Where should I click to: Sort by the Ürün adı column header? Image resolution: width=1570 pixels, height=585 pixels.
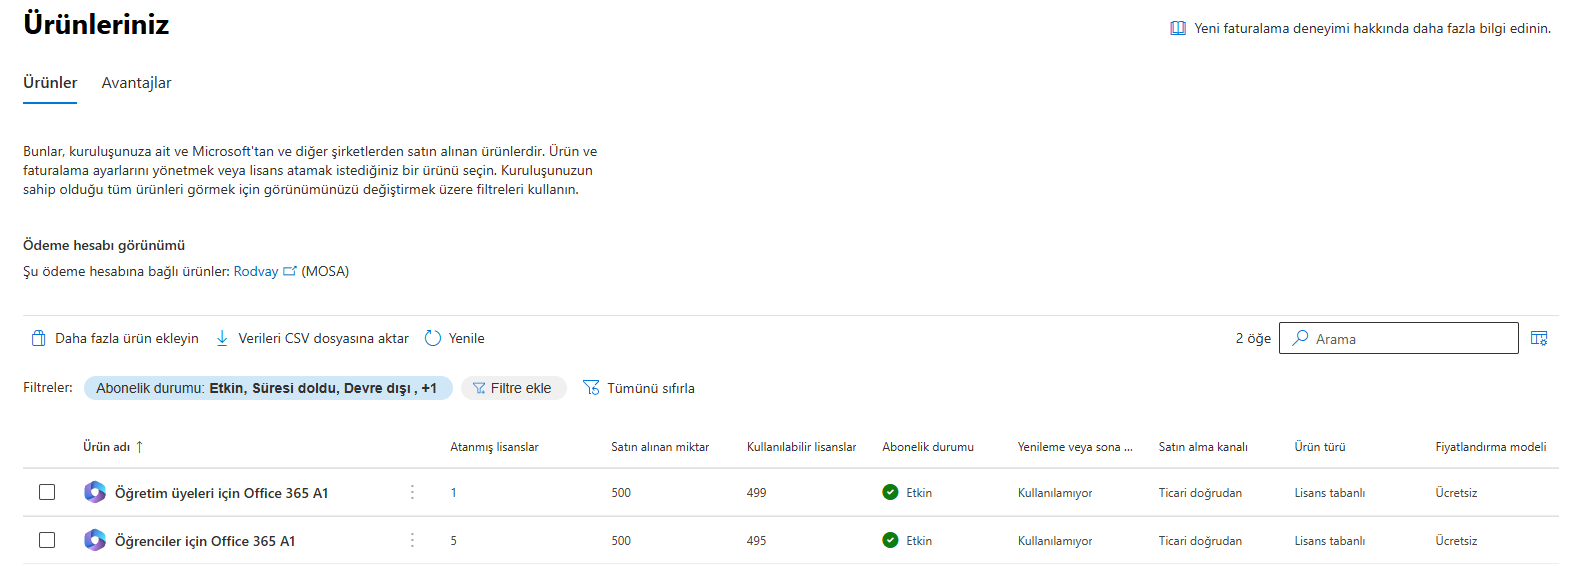tap(113, 447)
